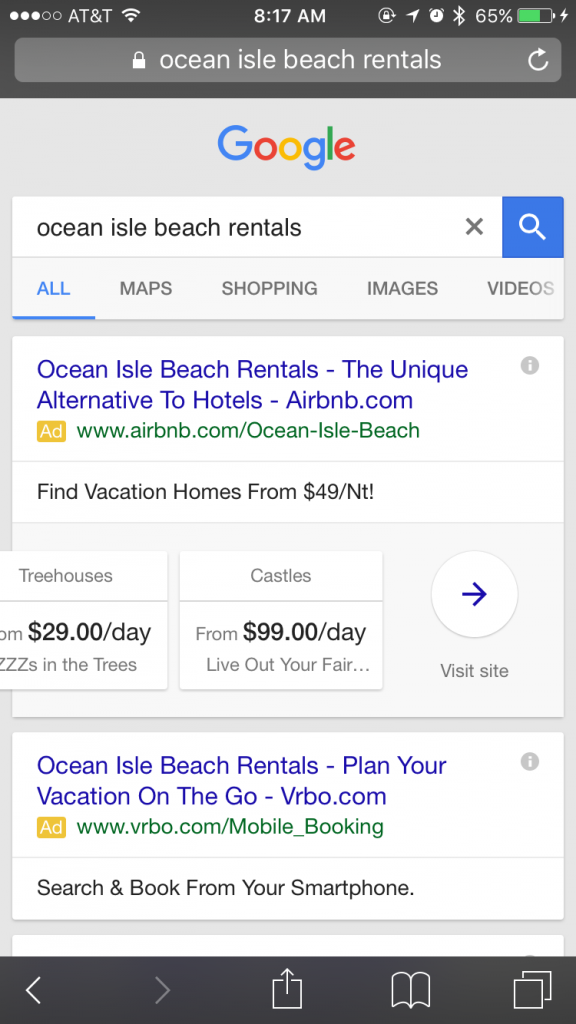
Task: Navigate back using the back arrow
Action: pyautogui.click(x=33, y=989)
